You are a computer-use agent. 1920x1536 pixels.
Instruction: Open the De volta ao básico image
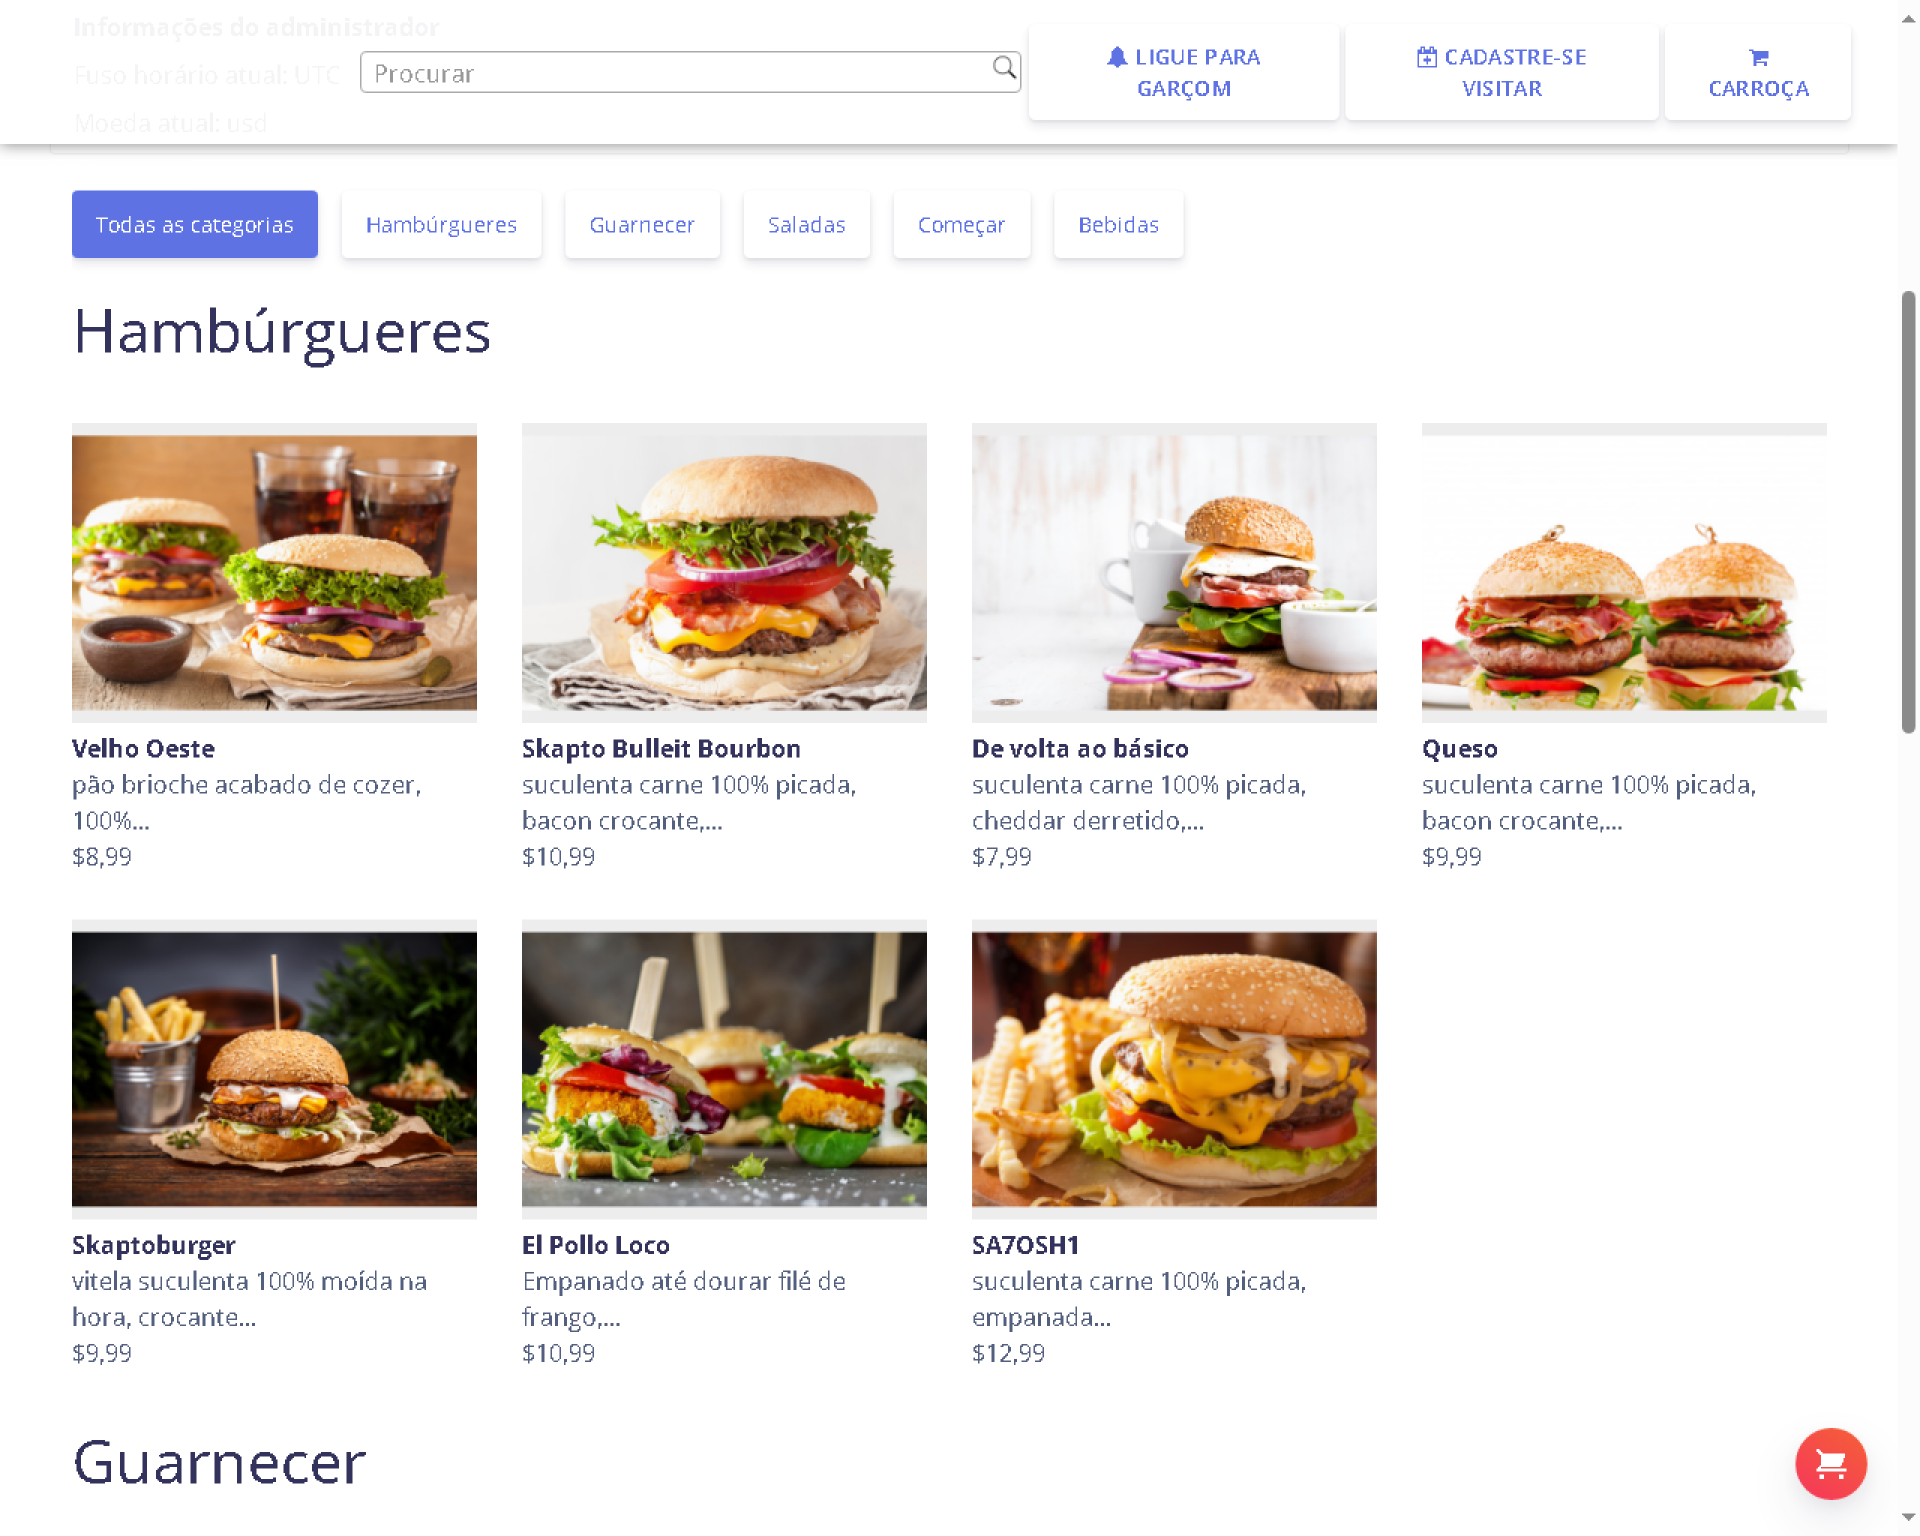tap(1174, 572)
